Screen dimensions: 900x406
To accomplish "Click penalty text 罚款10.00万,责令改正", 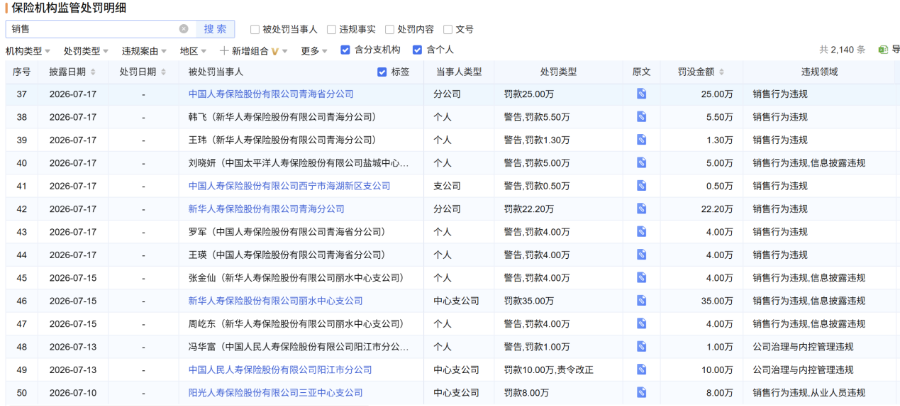I will (x=548, y=370).
